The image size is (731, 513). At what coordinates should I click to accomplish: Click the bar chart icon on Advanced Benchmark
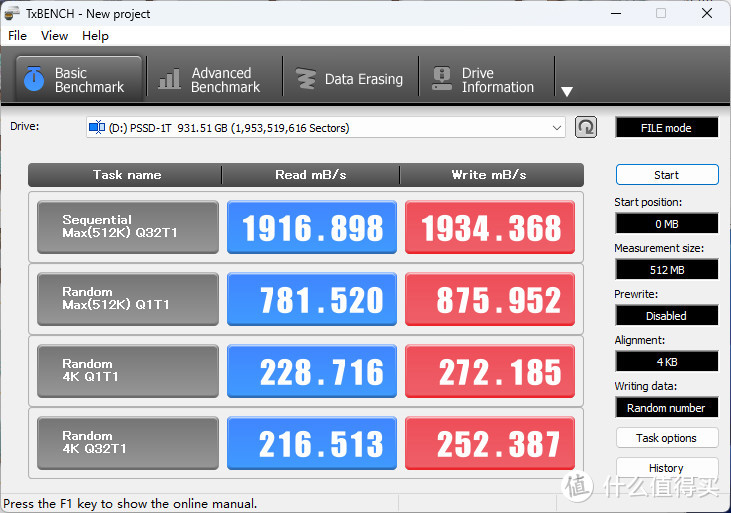(169, 78)
